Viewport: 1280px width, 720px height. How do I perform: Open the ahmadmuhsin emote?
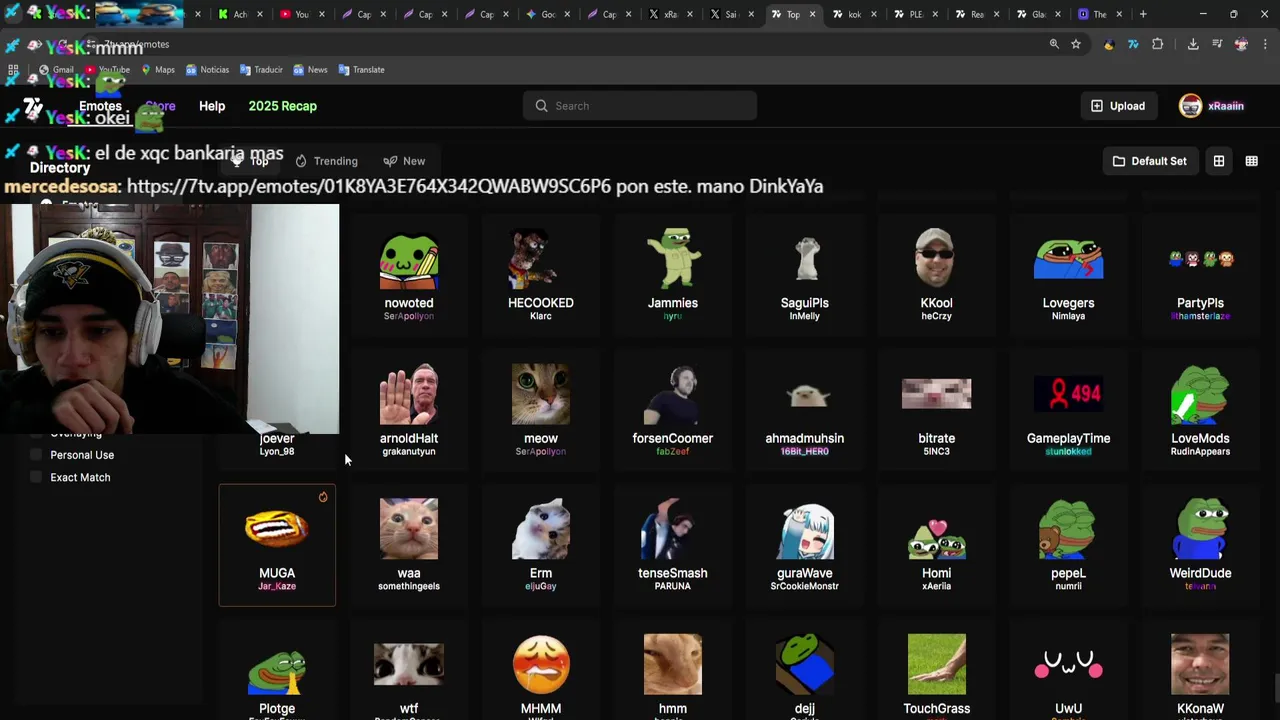click(805, 408)
